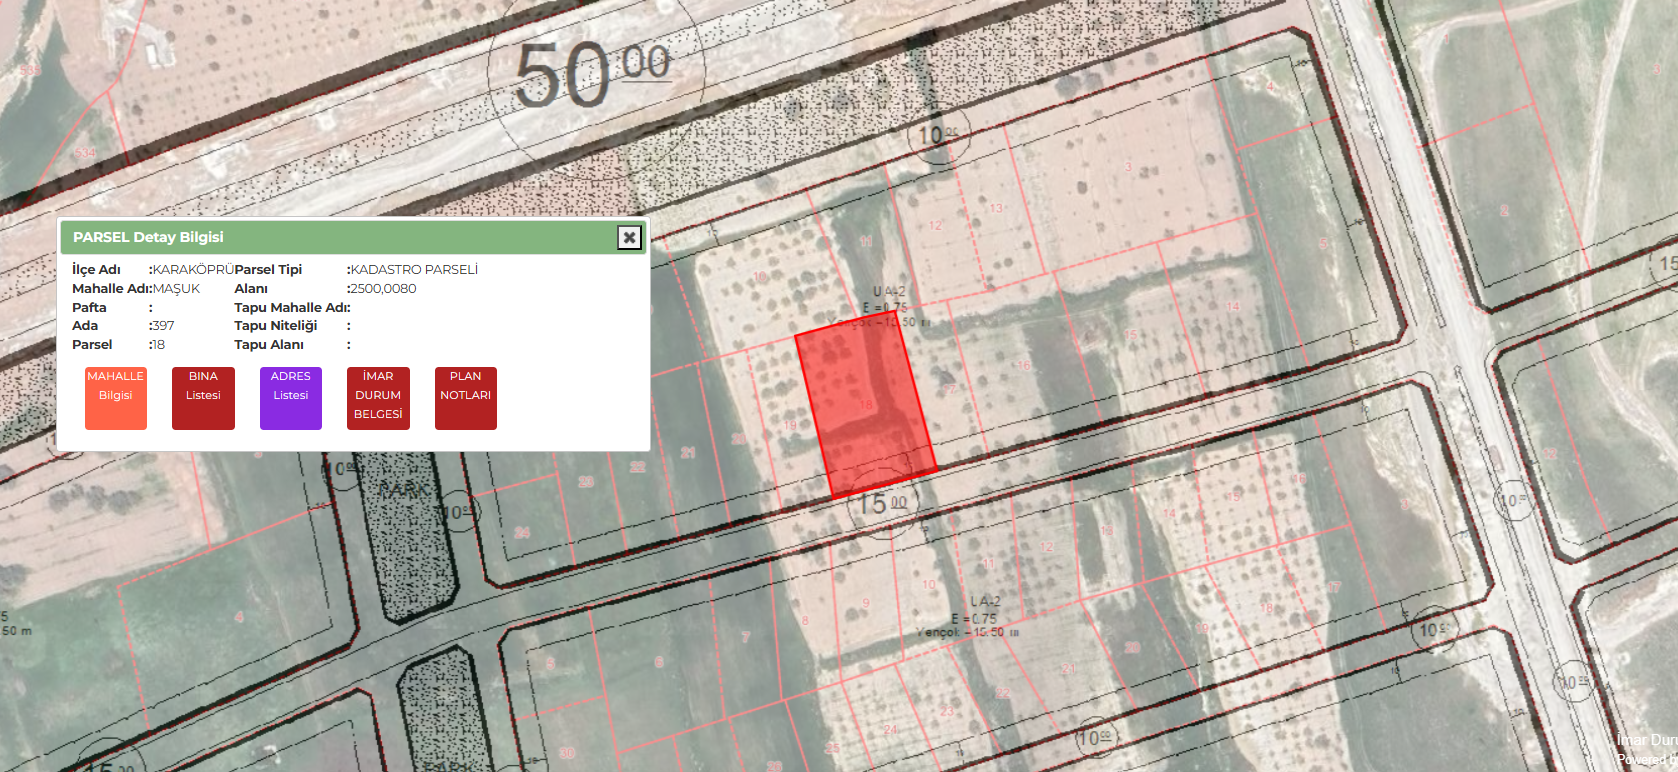Open İMAR DURUM BELGESİ document button
Image resolution: width=1678 pixels, height=772 pixels.
tap(378, 398)
